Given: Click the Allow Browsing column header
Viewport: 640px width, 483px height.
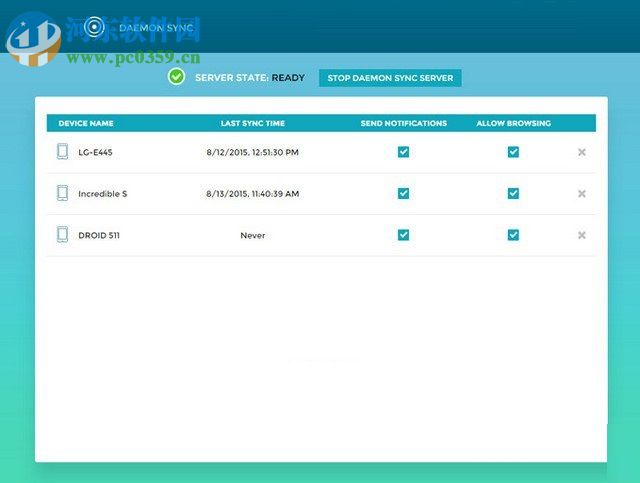Looking at the screenshot, I should pyautogui.click(x=513, y=123).
